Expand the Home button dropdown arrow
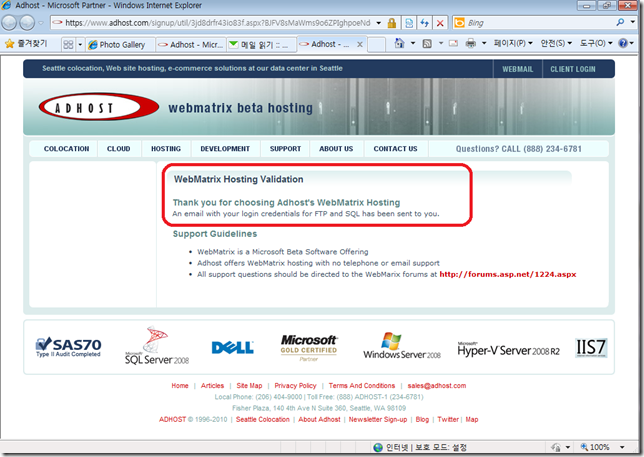The width and height of the screenshot is (644, 457). (x=413, y=43)
